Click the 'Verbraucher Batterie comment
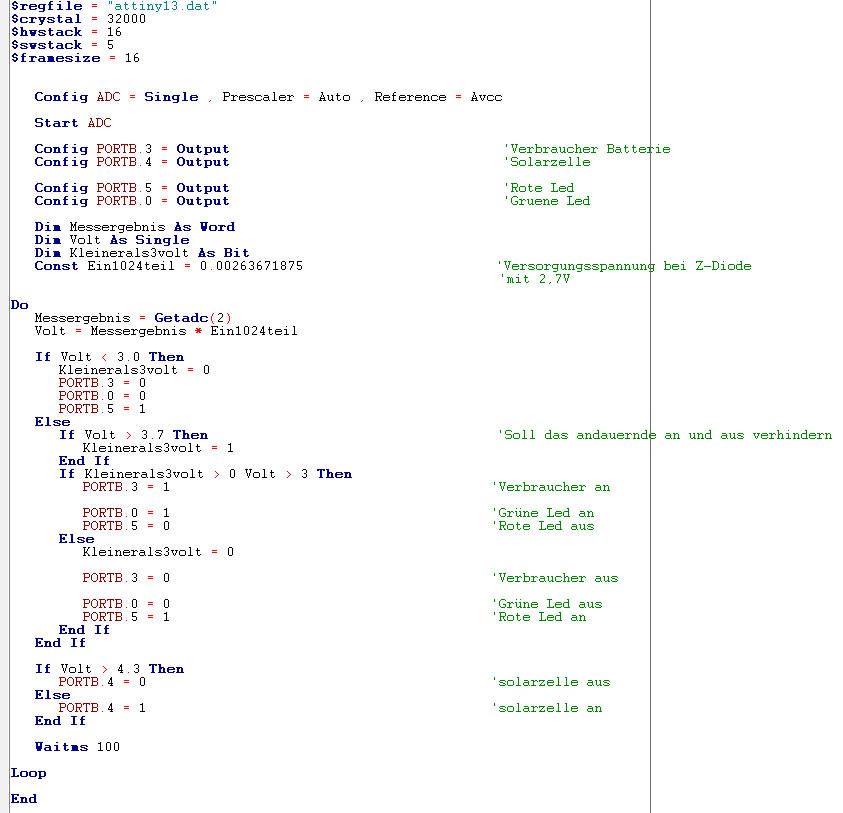Viewport: 843px width, 813px height. (587, 149)
